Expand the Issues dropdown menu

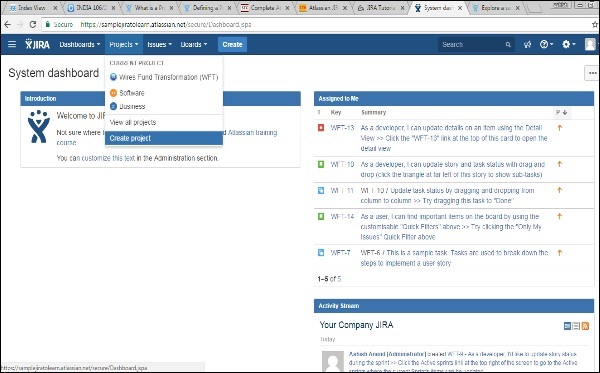(160, 44)
